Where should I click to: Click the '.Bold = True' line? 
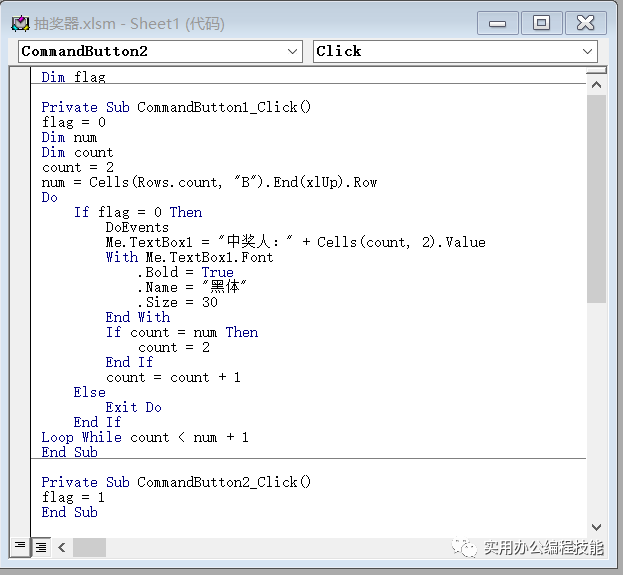186,272
